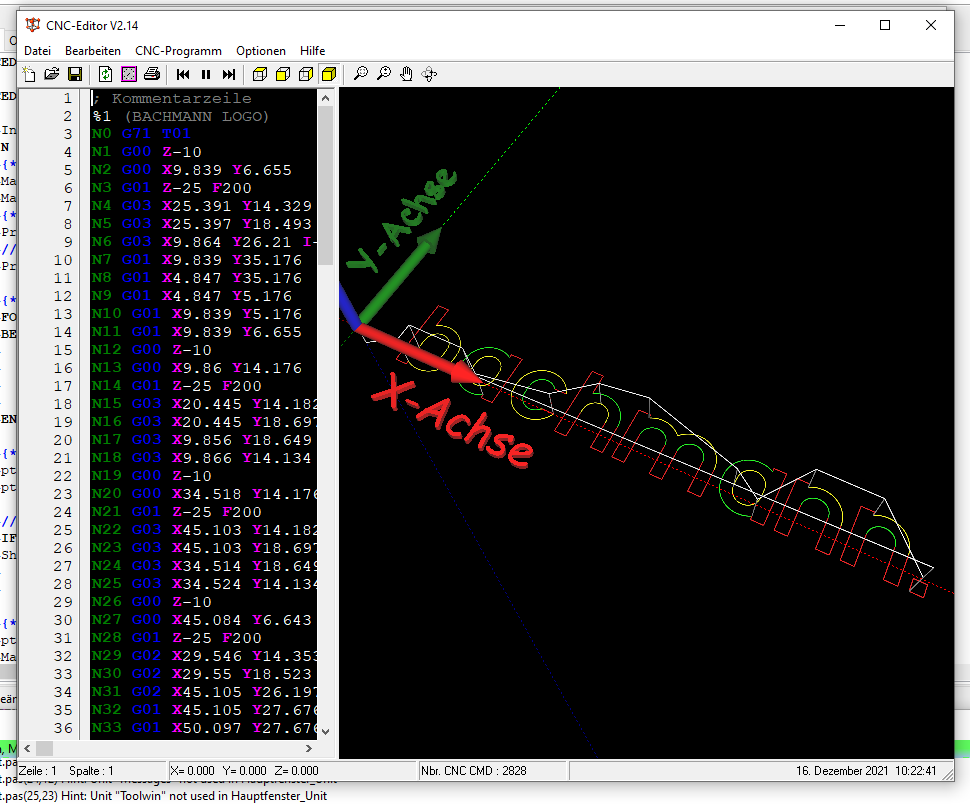Viewport: 970px width, 808px height.
Task: Jump to simulation start with rewind button
Action: (x=183, y=74)
